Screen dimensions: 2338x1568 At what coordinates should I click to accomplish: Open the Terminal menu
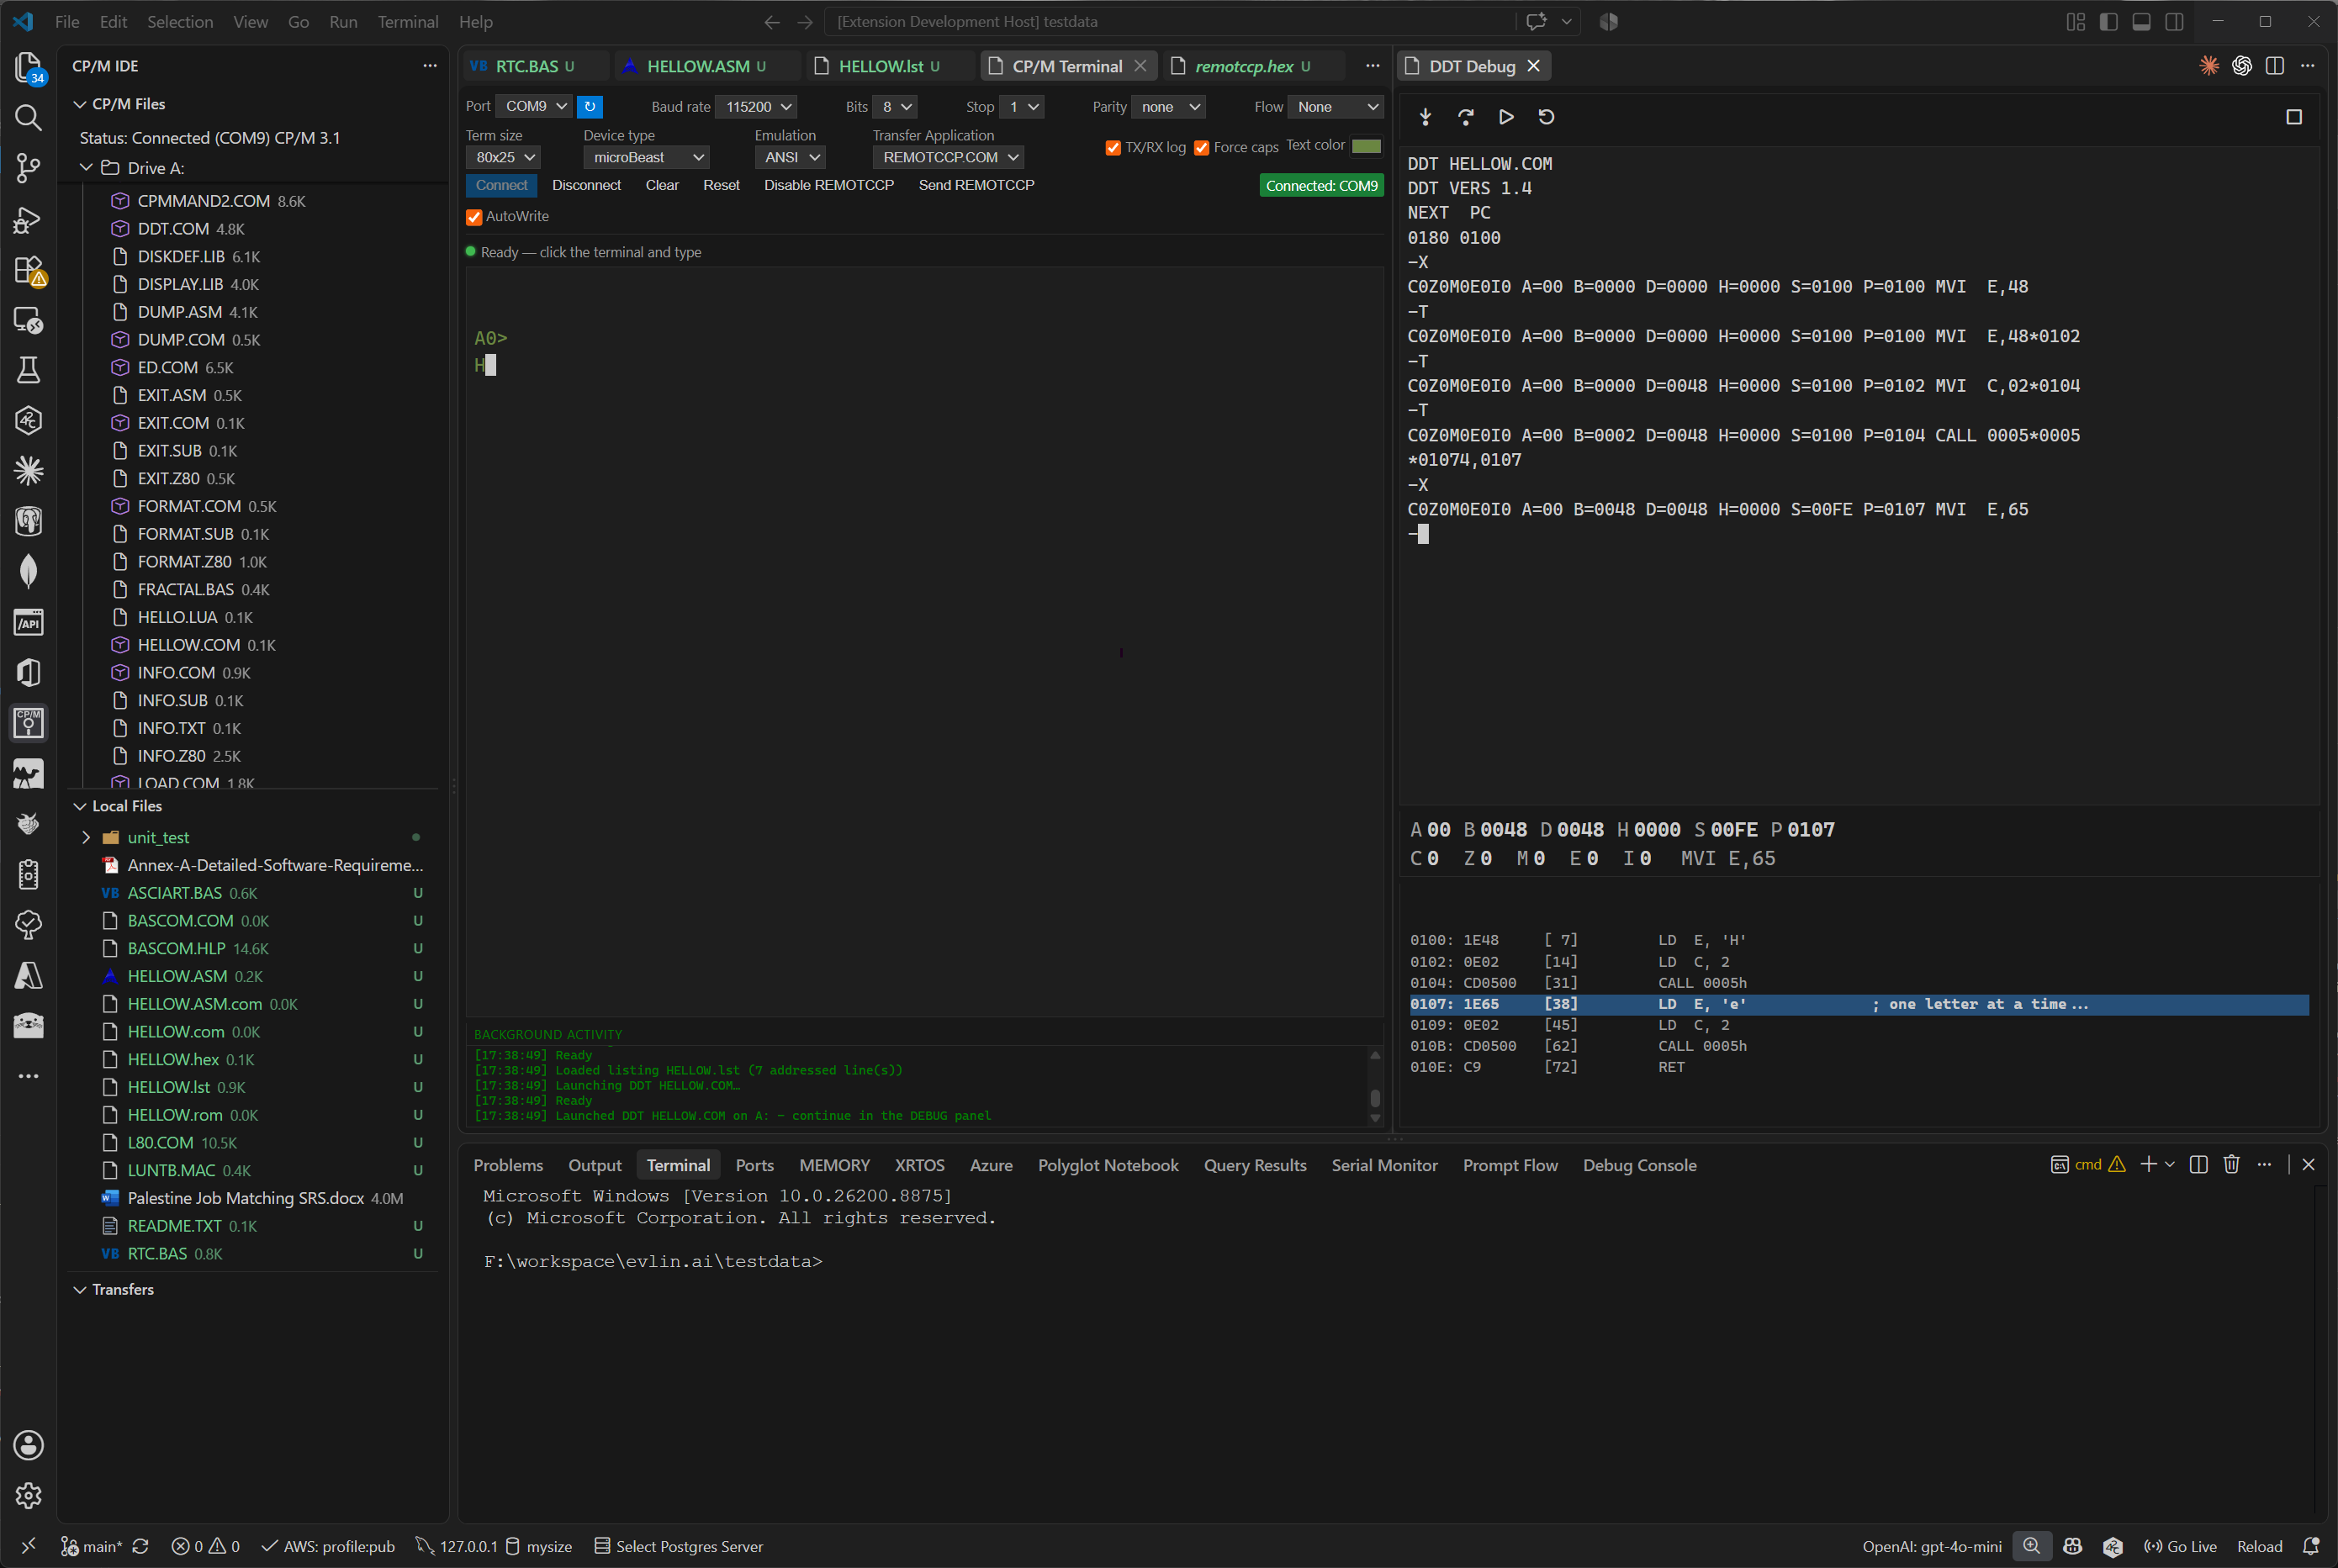click(407, 22)
